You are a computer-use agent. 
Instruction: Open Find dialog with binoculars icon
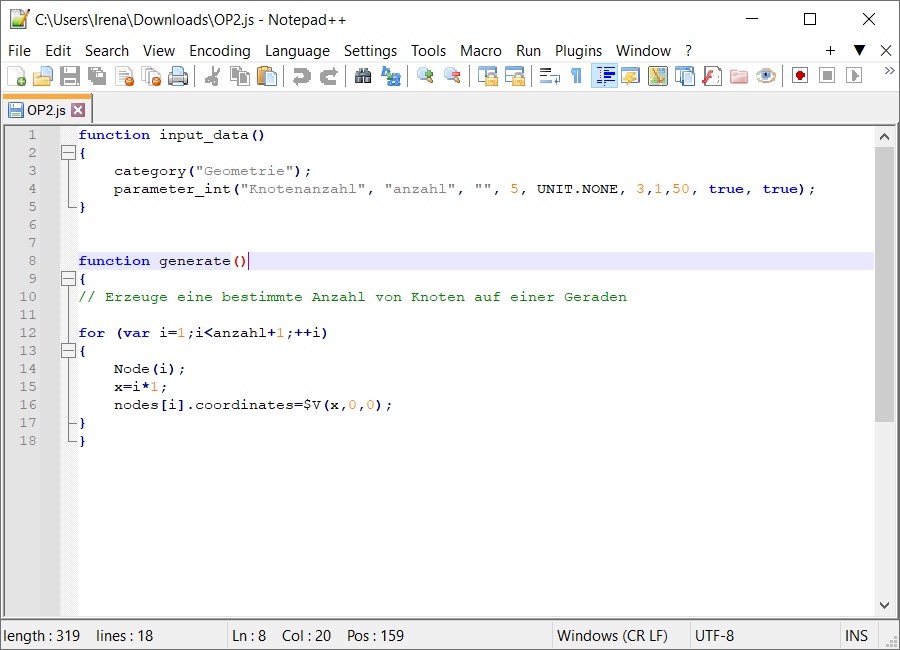(x=363, y=76)
